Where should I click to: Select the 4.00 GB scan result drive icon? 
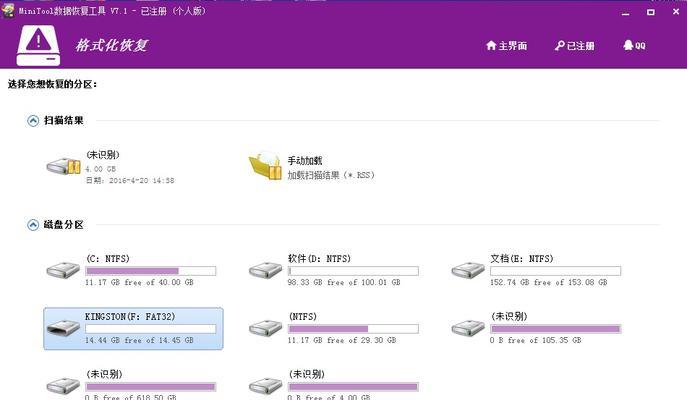[64, 166]
